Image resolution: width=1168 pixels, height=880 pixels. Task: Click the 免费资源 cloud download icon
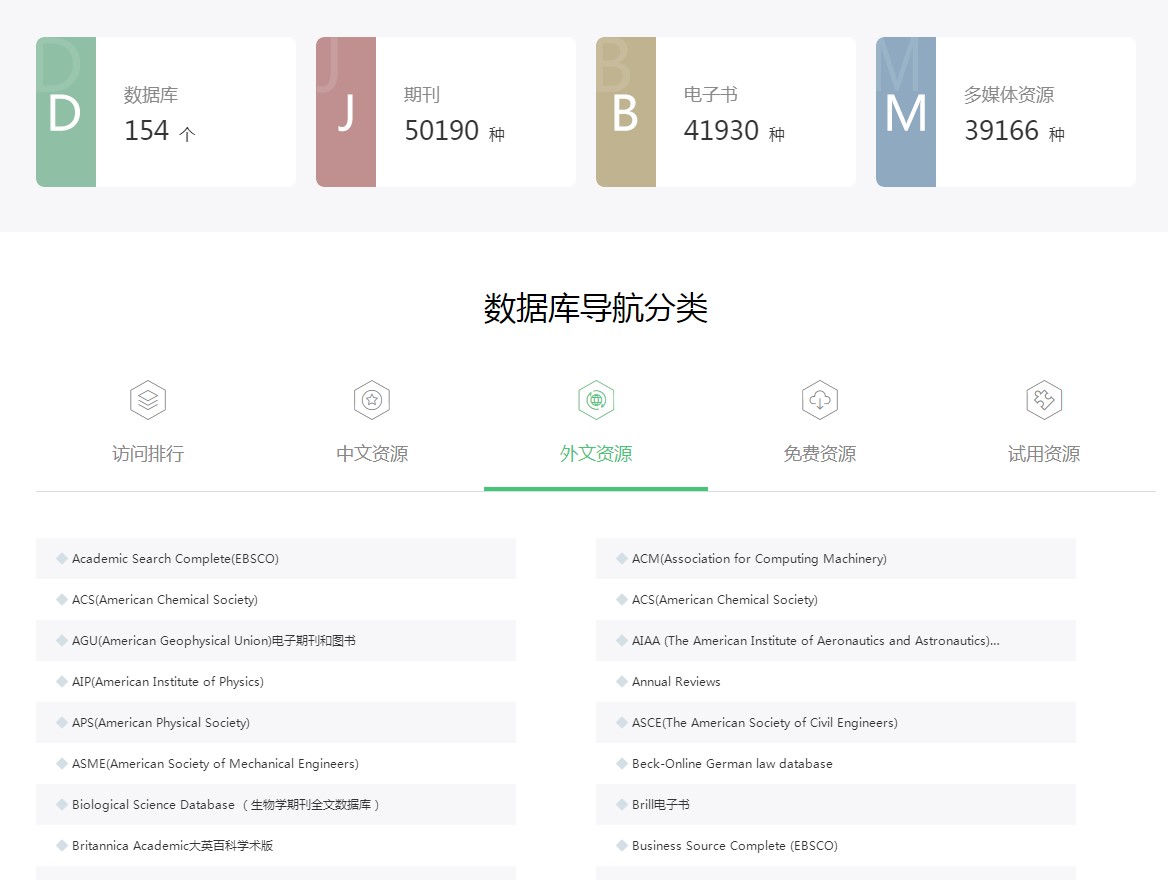click(x=820, y=400)
